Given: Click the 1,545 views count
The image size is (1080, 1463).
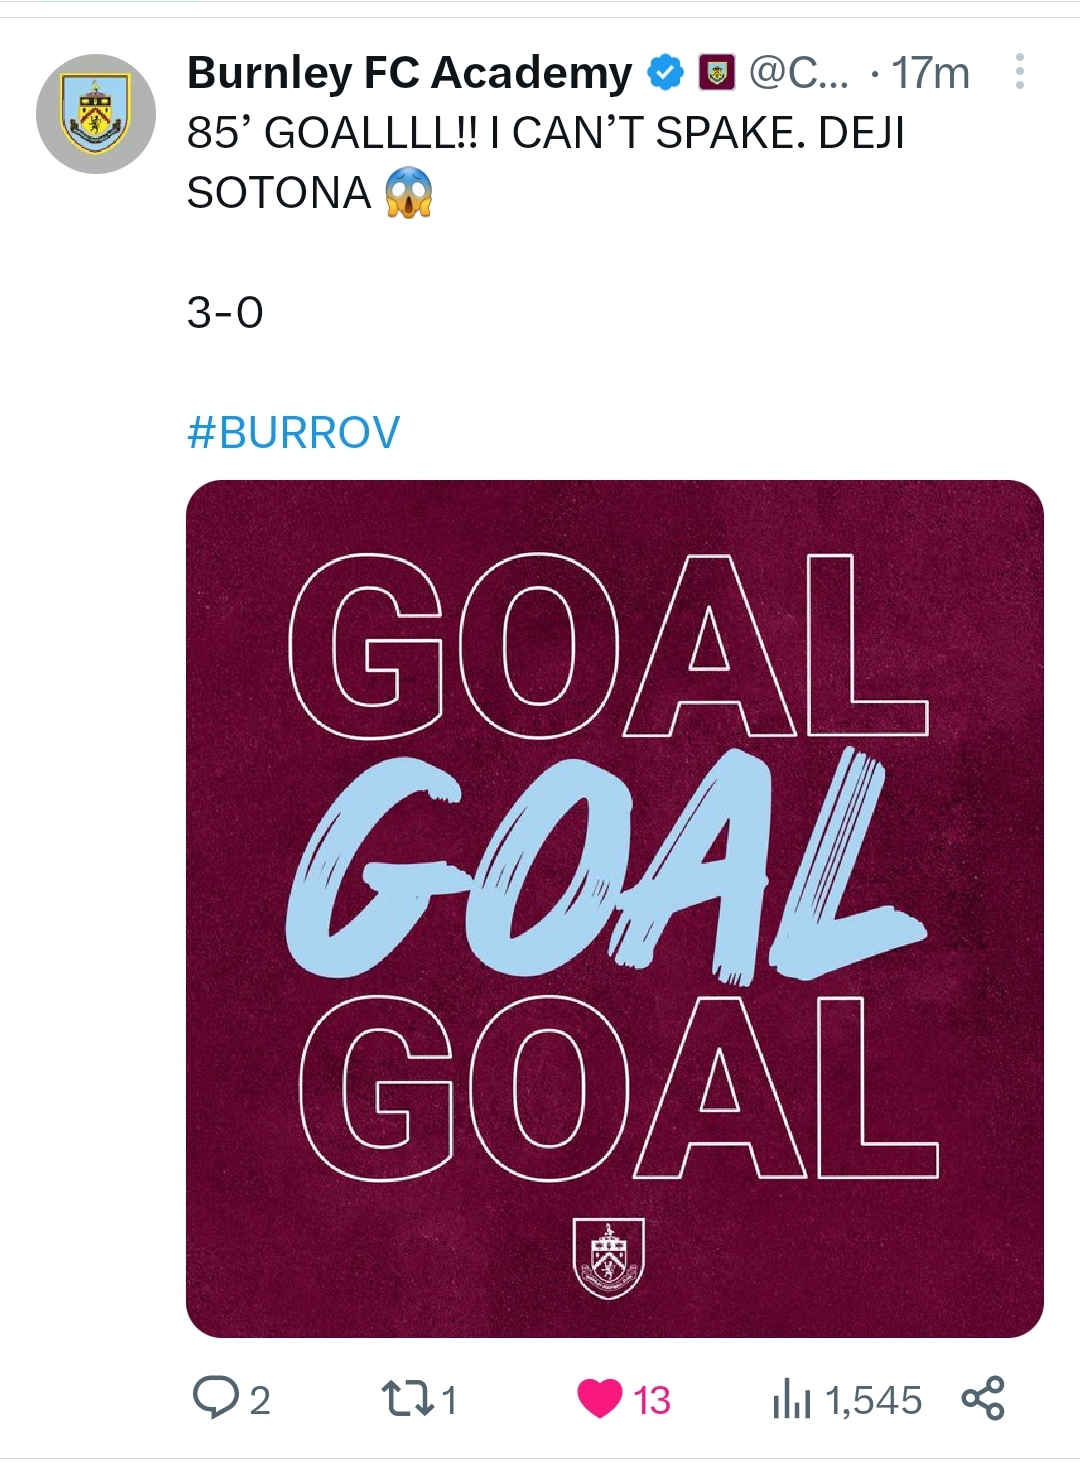Looking at the screenshot, I should coord(873,1400).
